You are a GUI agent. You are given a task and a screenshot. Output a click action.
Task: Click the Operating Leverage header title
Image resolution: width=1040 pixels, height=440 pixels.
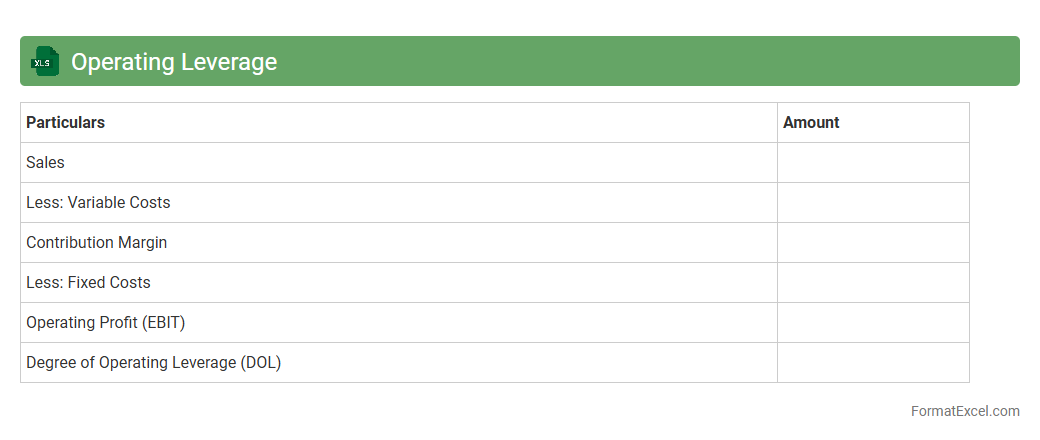(x=174, y=62)
